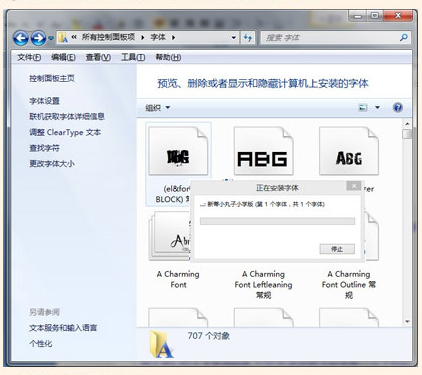Screen dimensions: 422x375
Task: Expand the arrow after 字体 breadcrumb
Action: pos(174,37)
